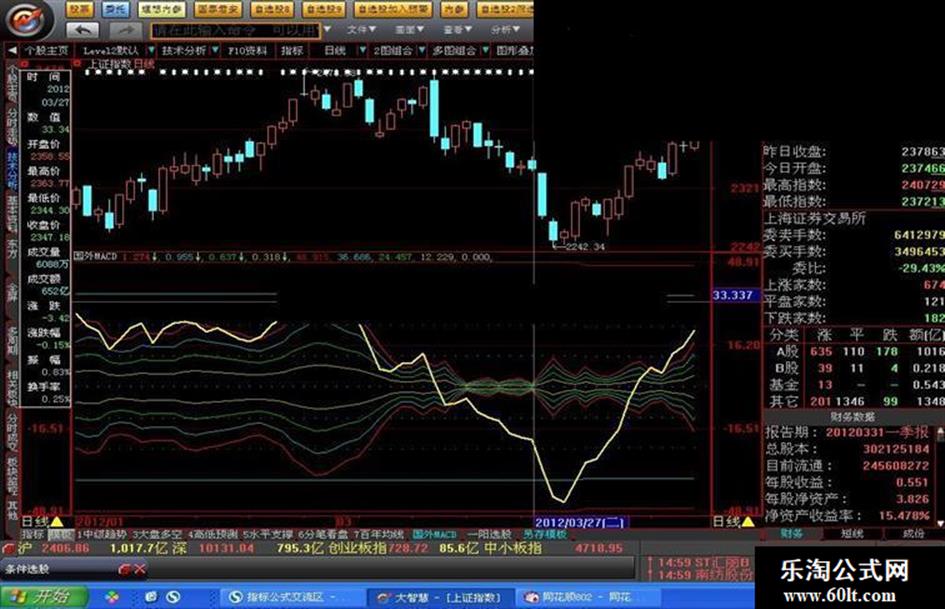Open the 画面 menu
Screen dimensions: 945x609
409,29
